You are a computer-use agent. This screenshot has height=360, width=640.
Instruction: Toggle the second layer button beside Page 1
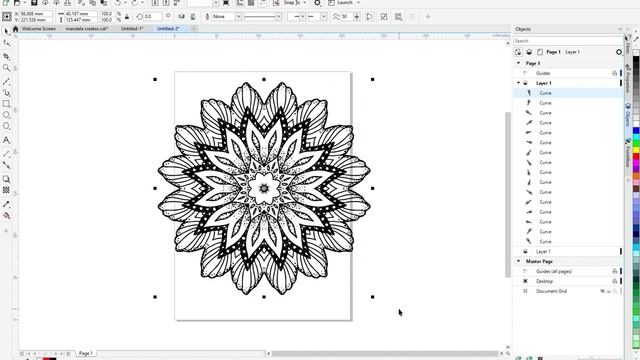click(529, 52)
